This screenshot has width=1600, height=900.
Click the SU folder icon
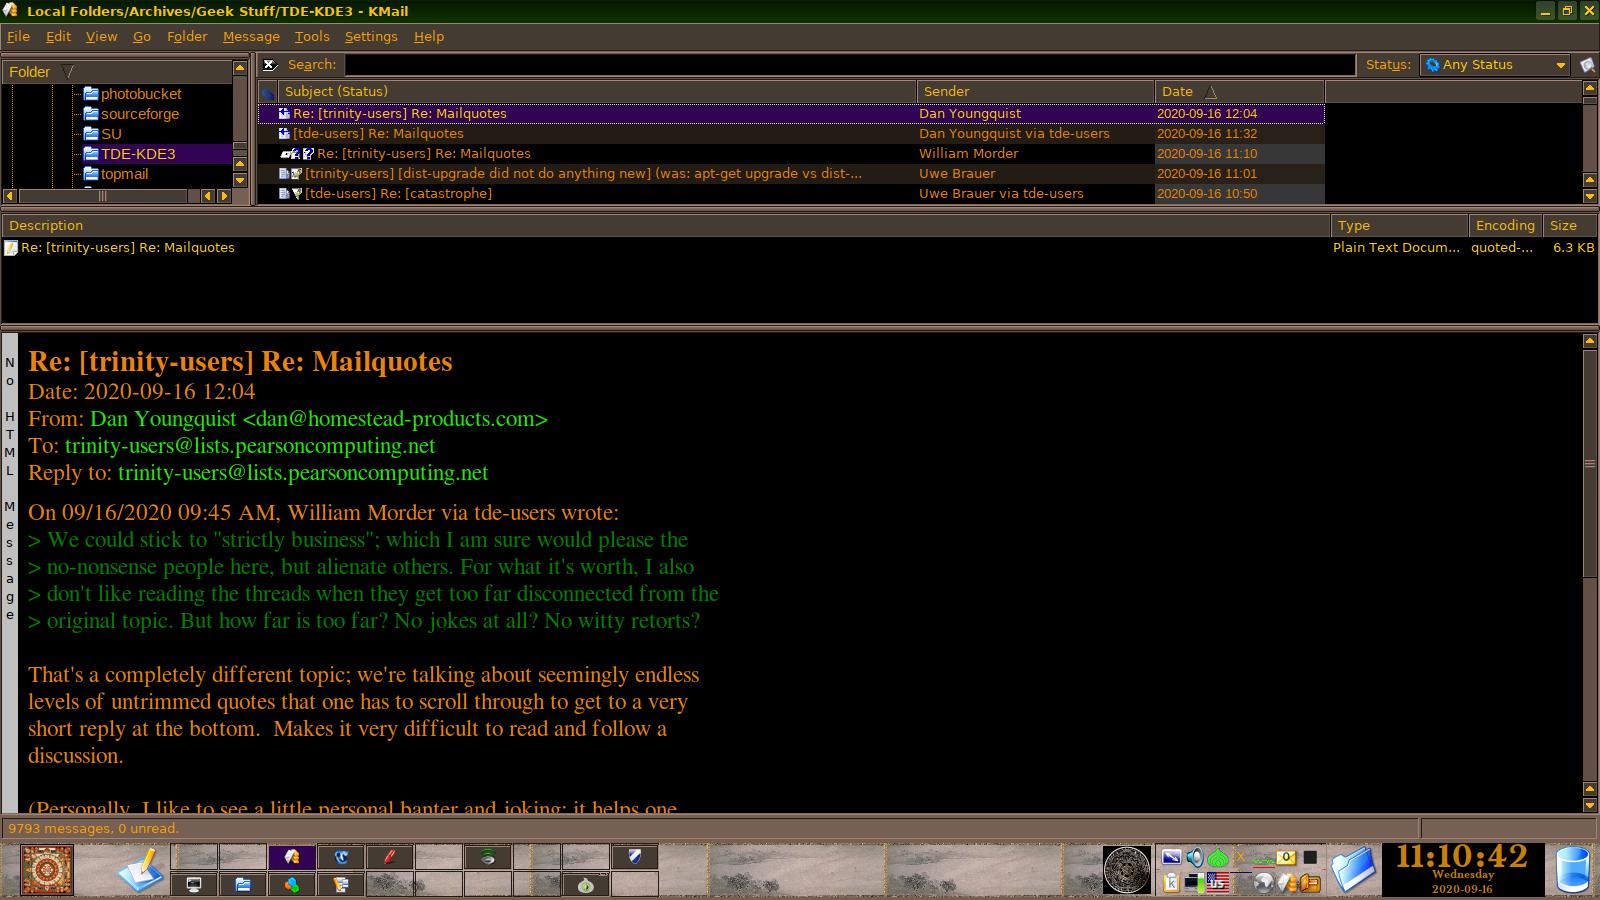coord(91,133)
